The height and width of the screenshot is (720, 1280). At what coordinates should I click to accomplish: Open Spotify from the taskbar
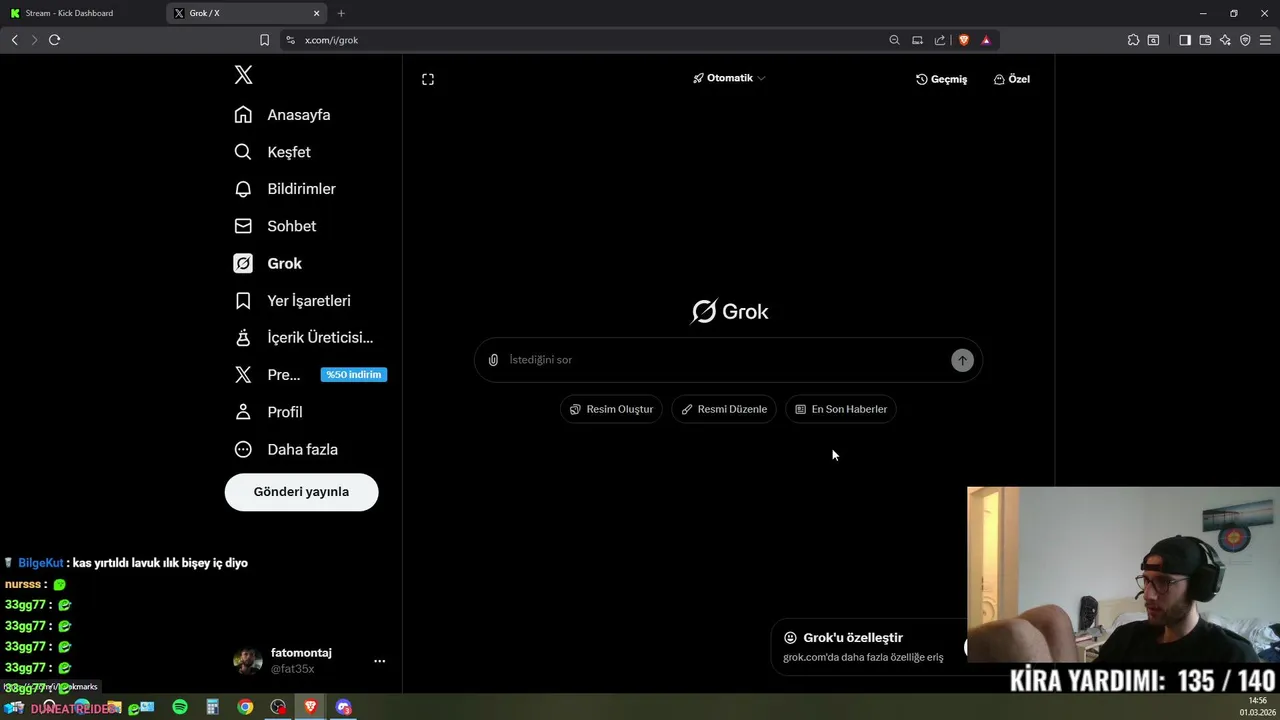pos(180,707)
